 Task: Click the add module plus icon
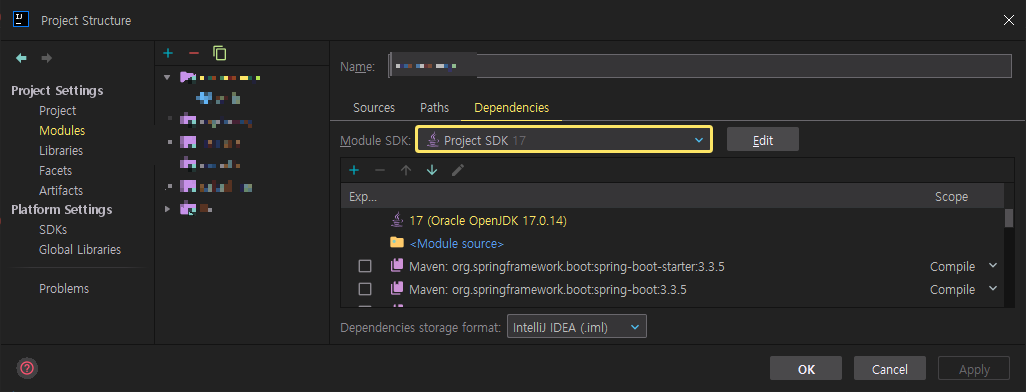(x=168, y=52)
